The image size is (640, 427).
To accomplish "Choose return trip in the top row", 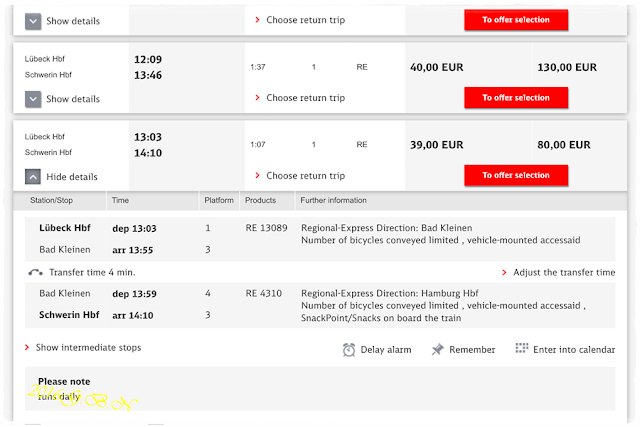I will click(x=305, y=20).
